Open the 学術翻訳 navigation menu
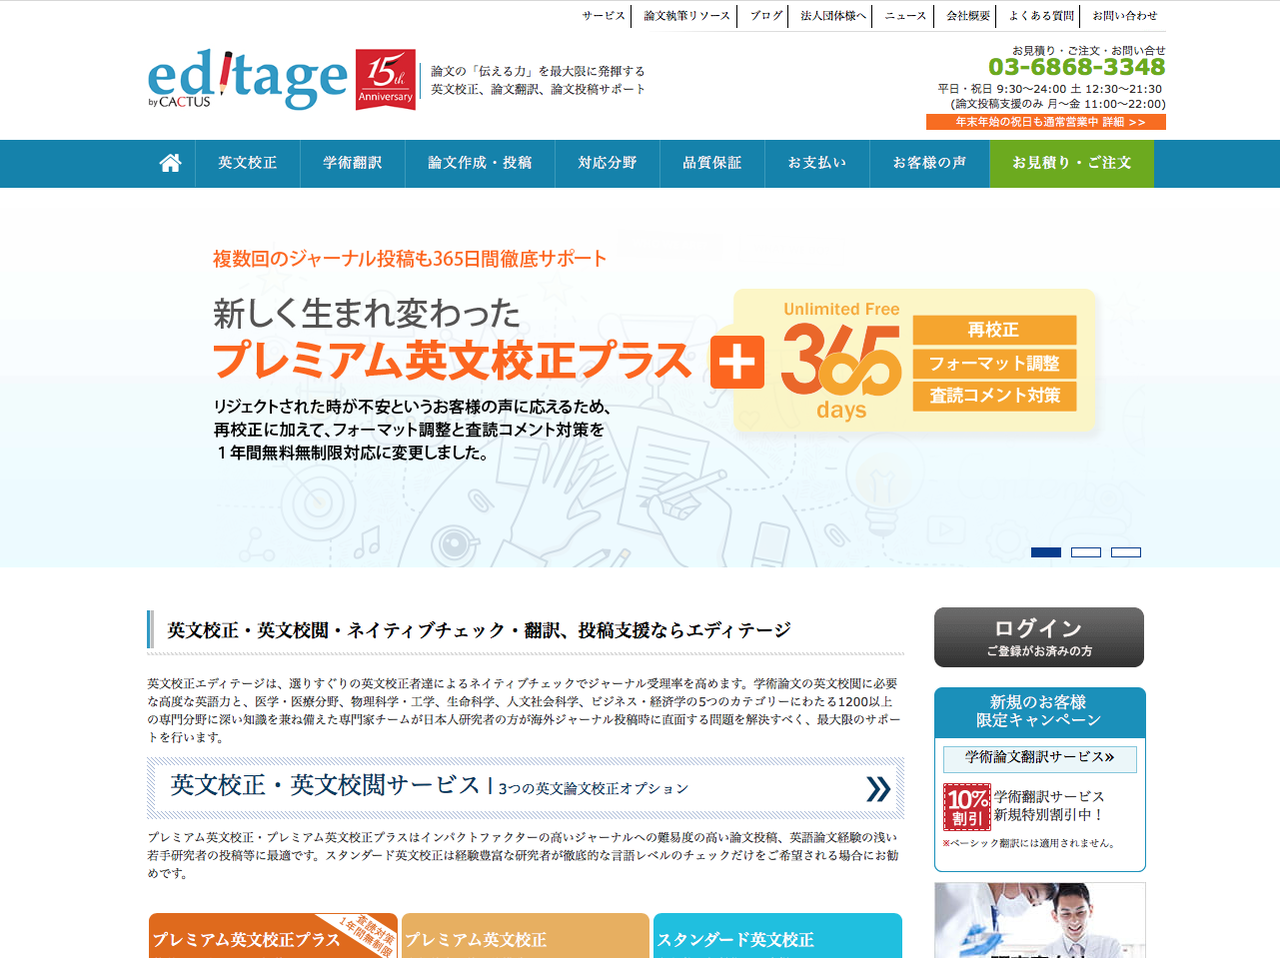 tap(353, 163)
